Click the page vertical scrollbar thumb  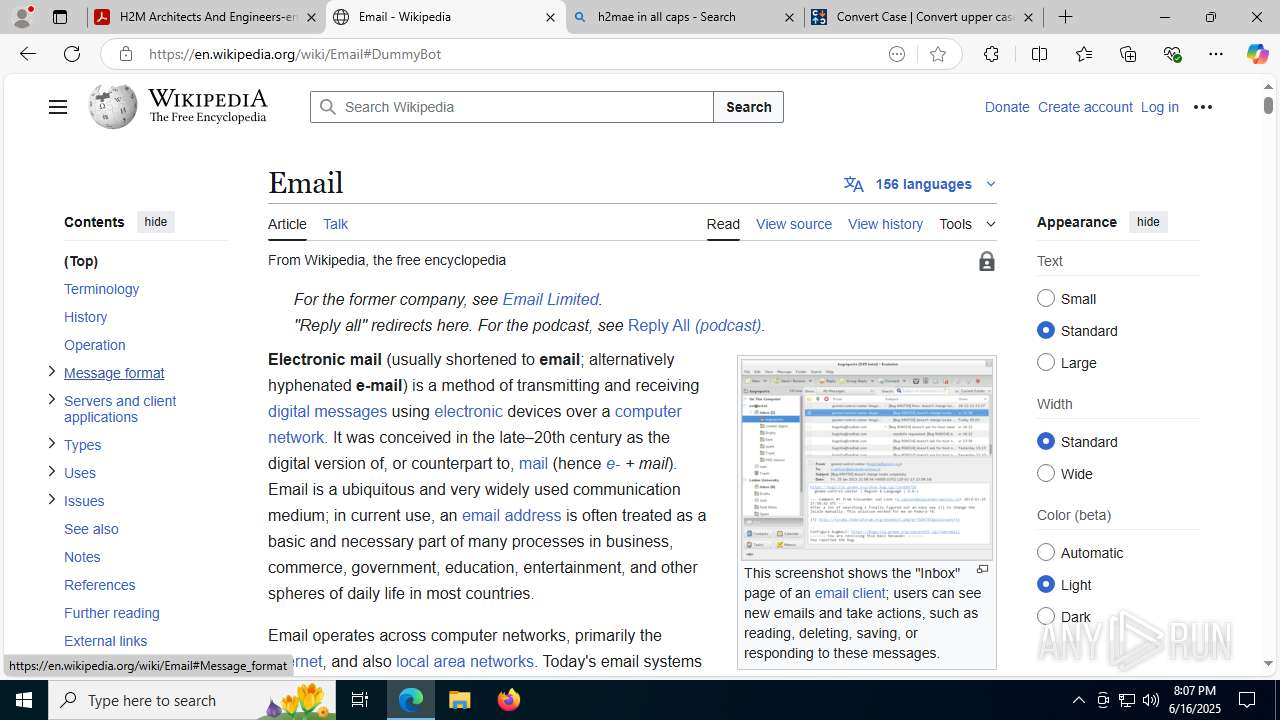1268,104
